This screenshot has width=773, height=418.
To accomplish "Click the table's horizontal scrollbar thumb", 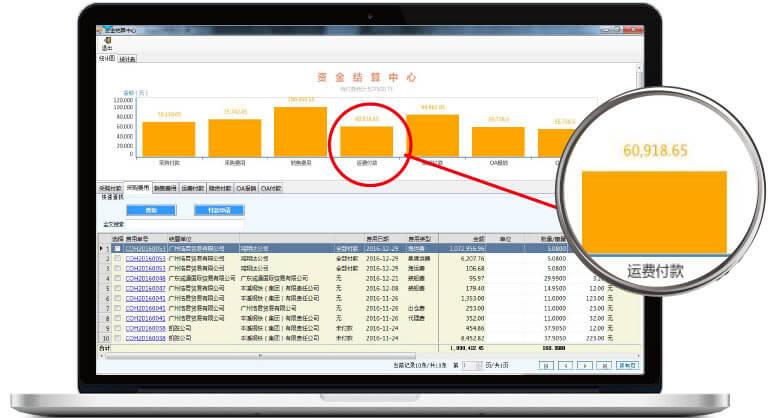I will pyautogui.click(x=260, y=355).
